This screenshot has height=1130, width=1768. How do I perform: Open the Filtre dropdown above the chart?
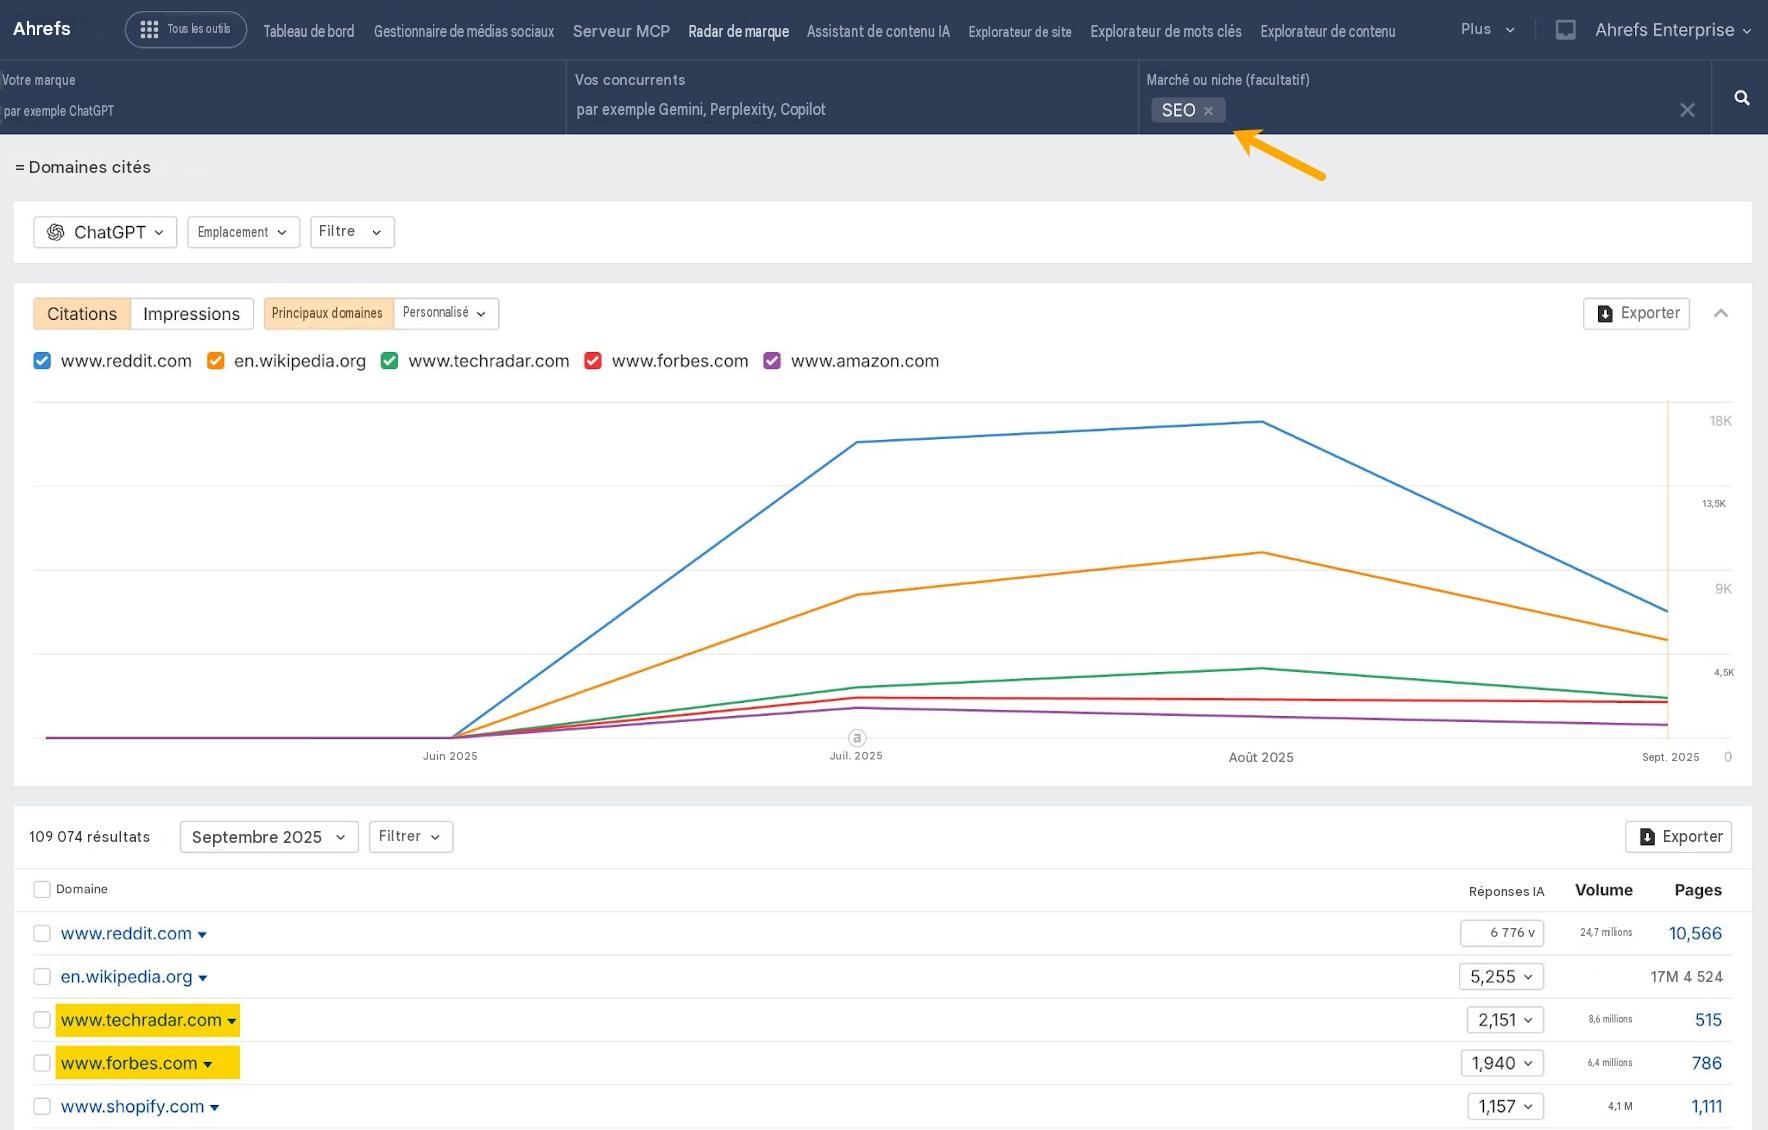[352, 232]
